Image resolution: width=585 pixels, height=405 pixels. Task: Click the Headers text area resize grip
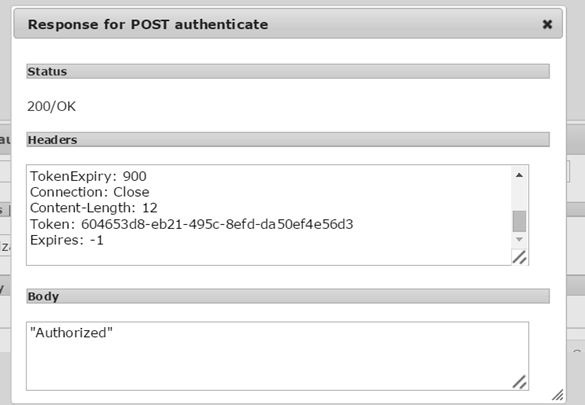pos(519,257)
